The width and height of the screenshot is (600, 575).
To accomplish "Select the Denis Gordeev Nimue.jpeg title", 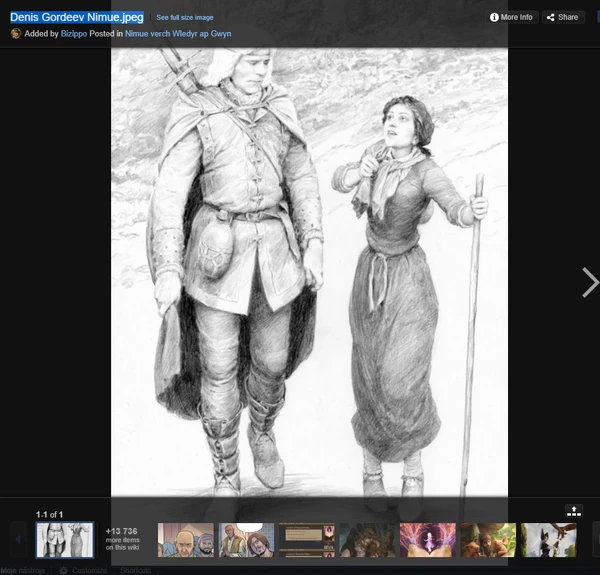I will click(77, 17).
